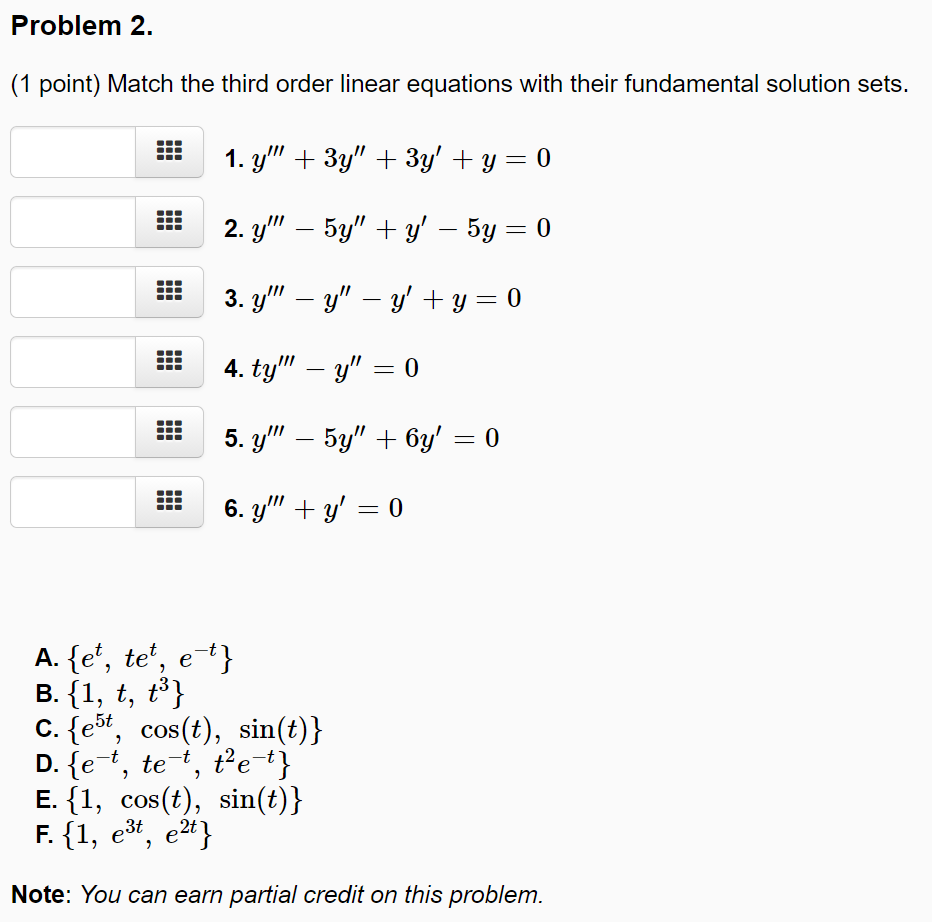The width and height of the screenshot is (932, 922).
Task: Click the bottommost answer box grid button
Action: 168,502
